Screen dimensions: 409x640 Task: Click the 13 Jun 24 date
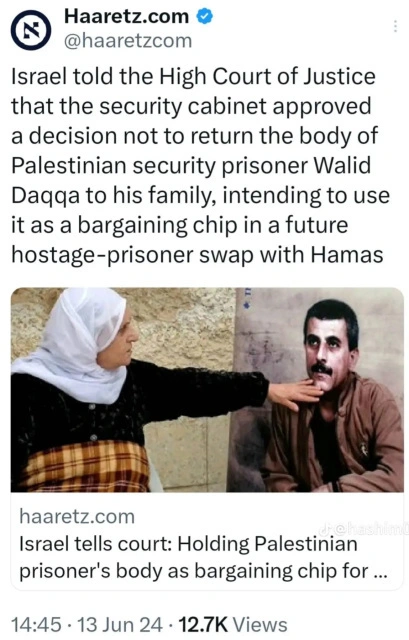click(x=120, y=625)
